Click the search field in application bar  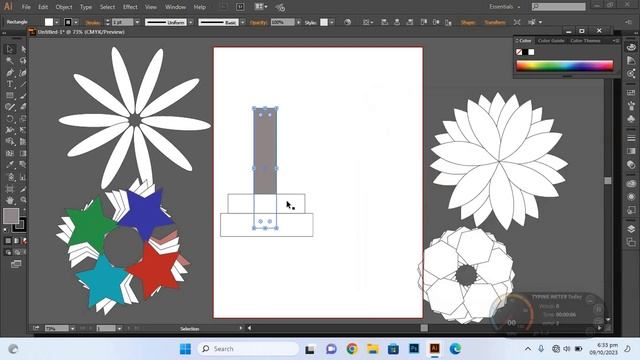(558, 7)
